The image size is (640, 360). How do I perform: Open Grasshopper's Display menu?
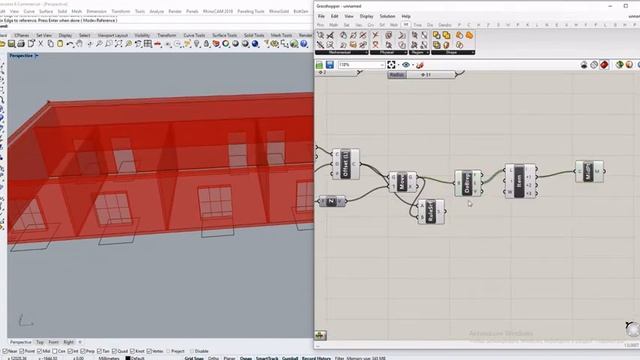point(367,16)
